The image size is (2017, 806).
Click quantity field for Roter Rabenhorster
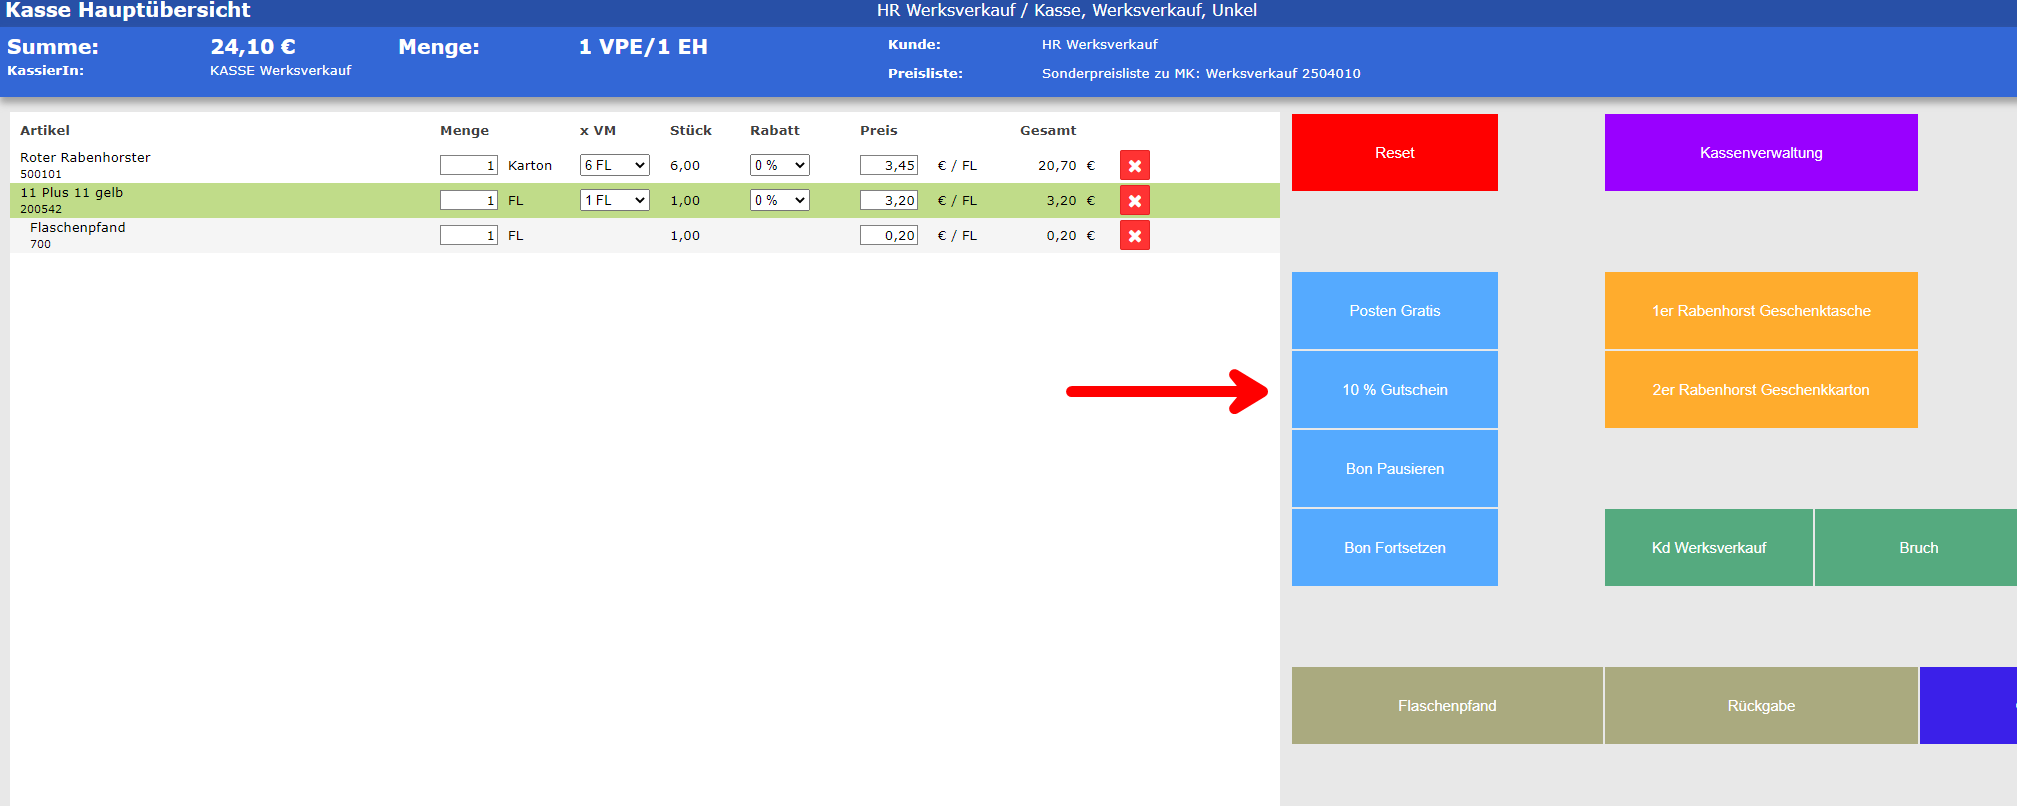[x=468, y=166]
